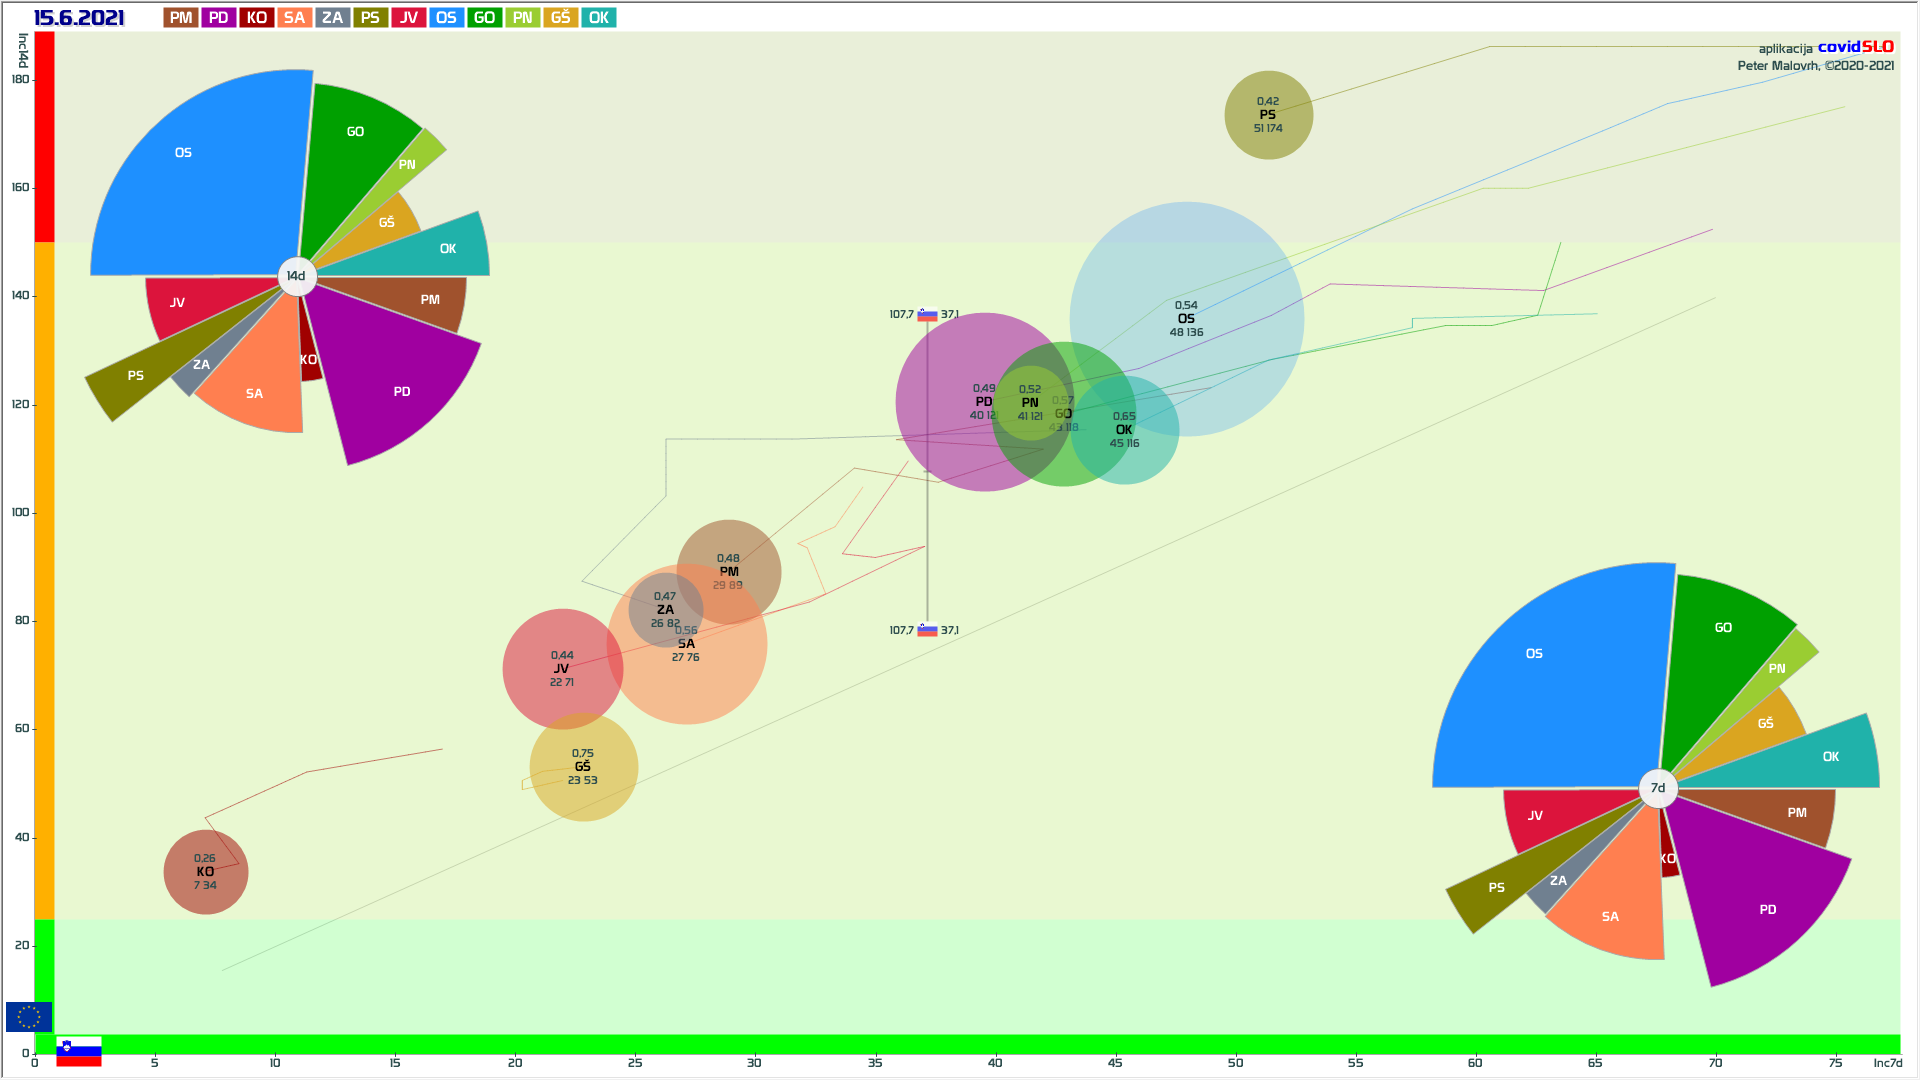Click the PS bubble near the top
Image resolution: width=1920 pixels, height=1080 pixels.
1268,115
